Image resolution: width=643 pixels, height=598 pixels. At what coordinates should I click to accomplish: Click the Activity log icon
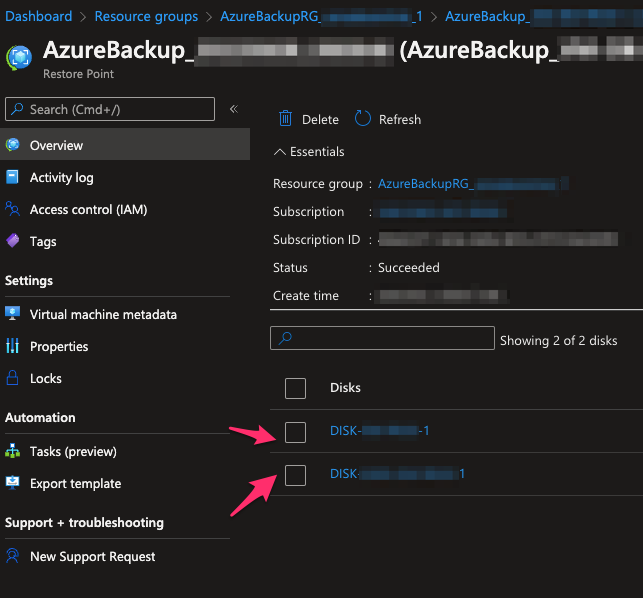12,177
